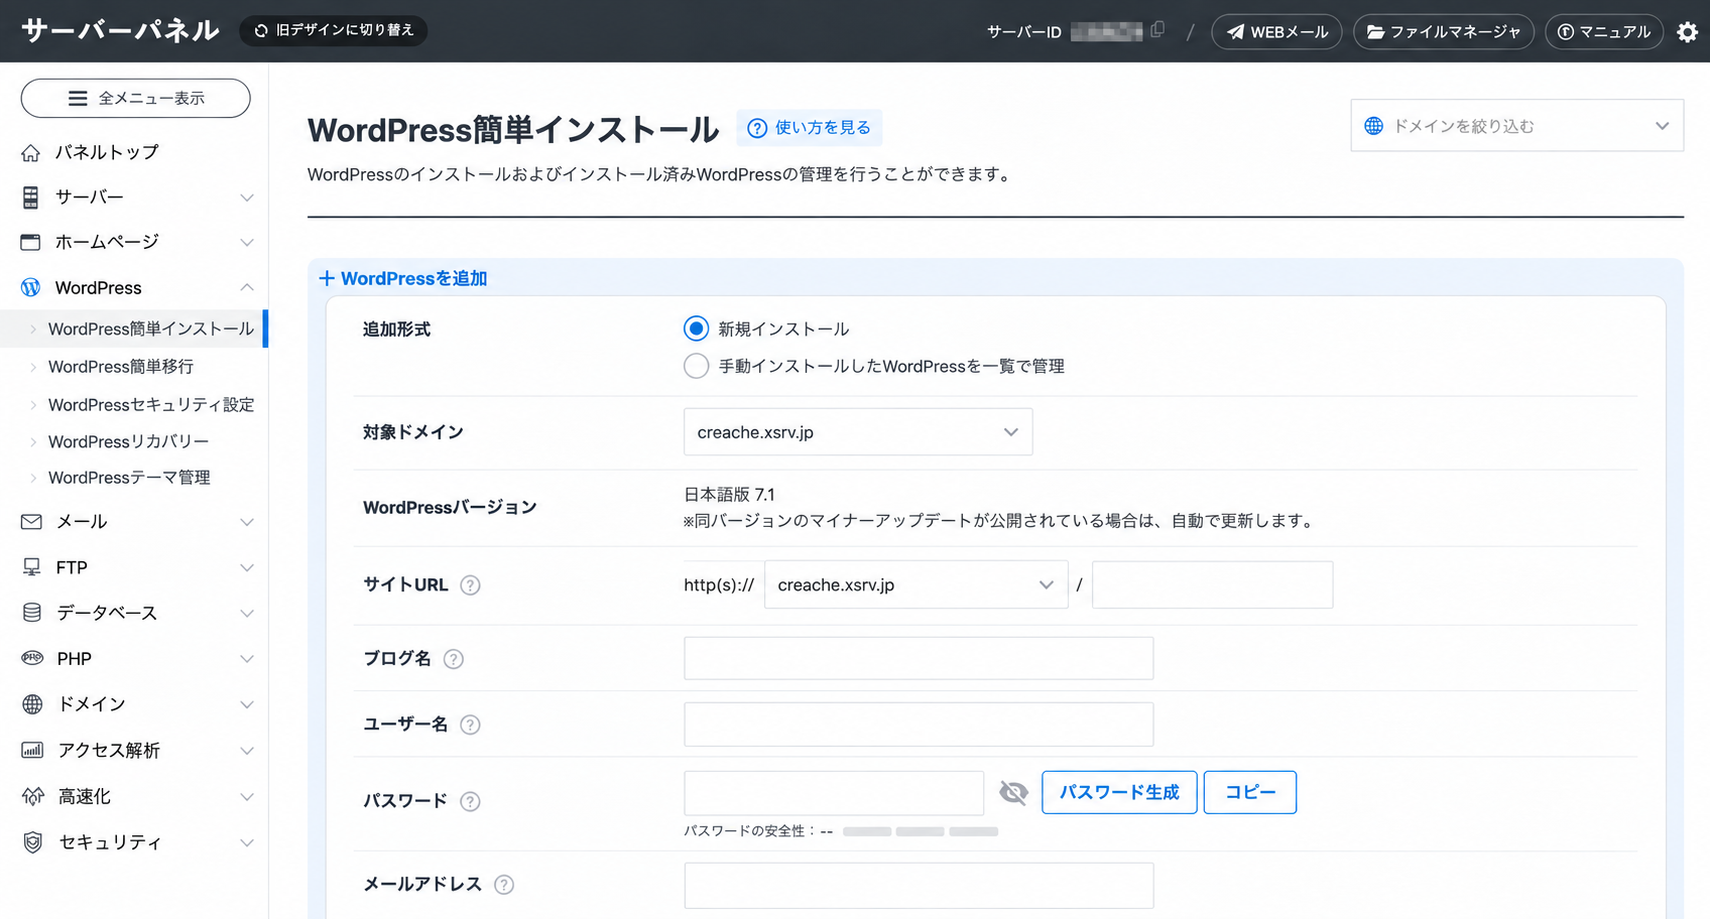Open the ドメインを絞り込む filter dropdown
The height and width of the screenshot is (919, 1710).
[x=1517, y=126]
